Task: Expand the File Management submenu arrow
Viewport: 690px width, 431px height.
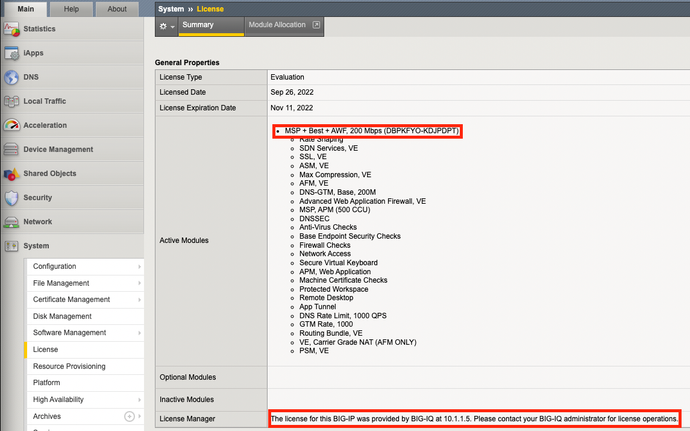Action: click(139, 283)
